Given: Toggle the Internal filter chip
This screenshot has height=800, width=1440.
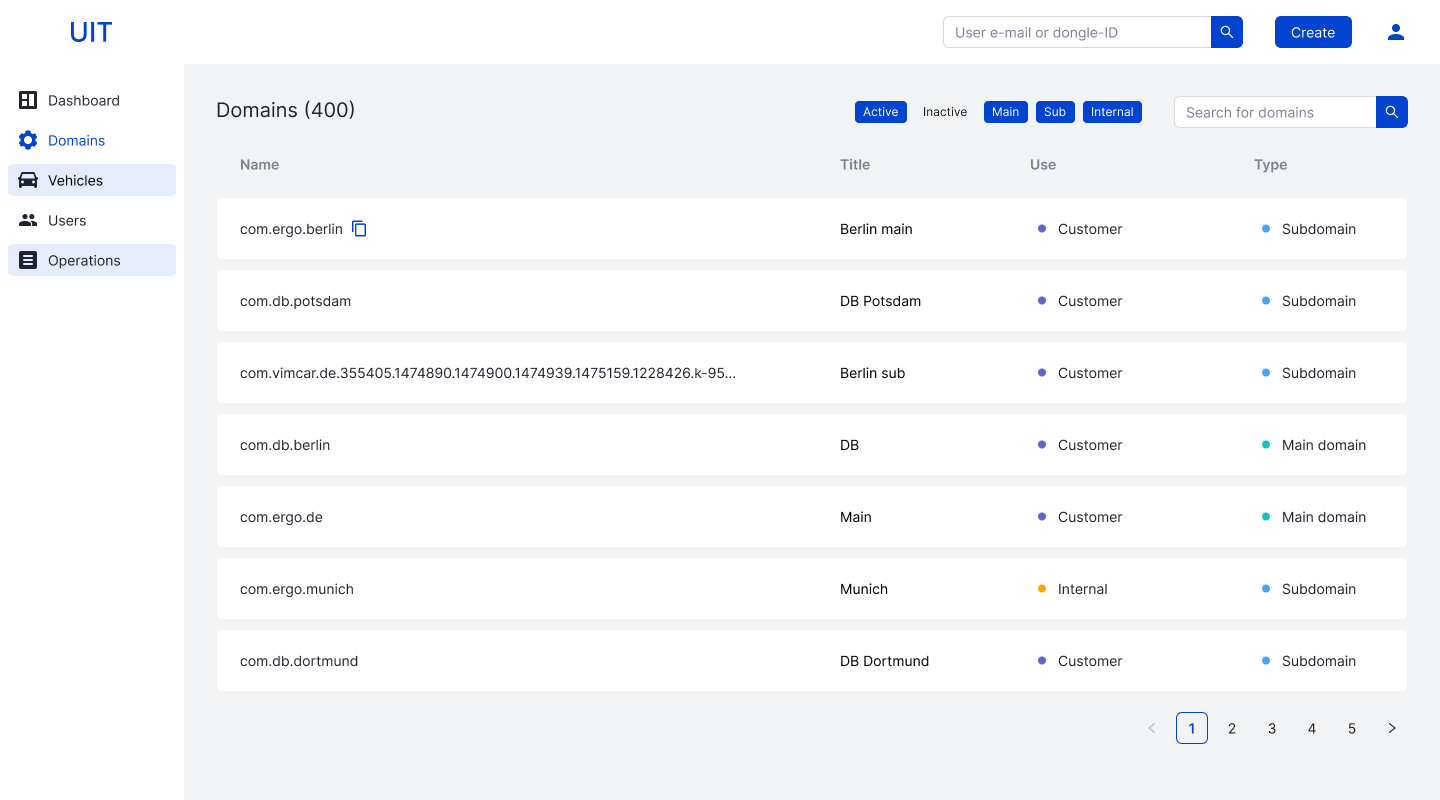Looking at the screenshot, I should (x=1112, y=112).
